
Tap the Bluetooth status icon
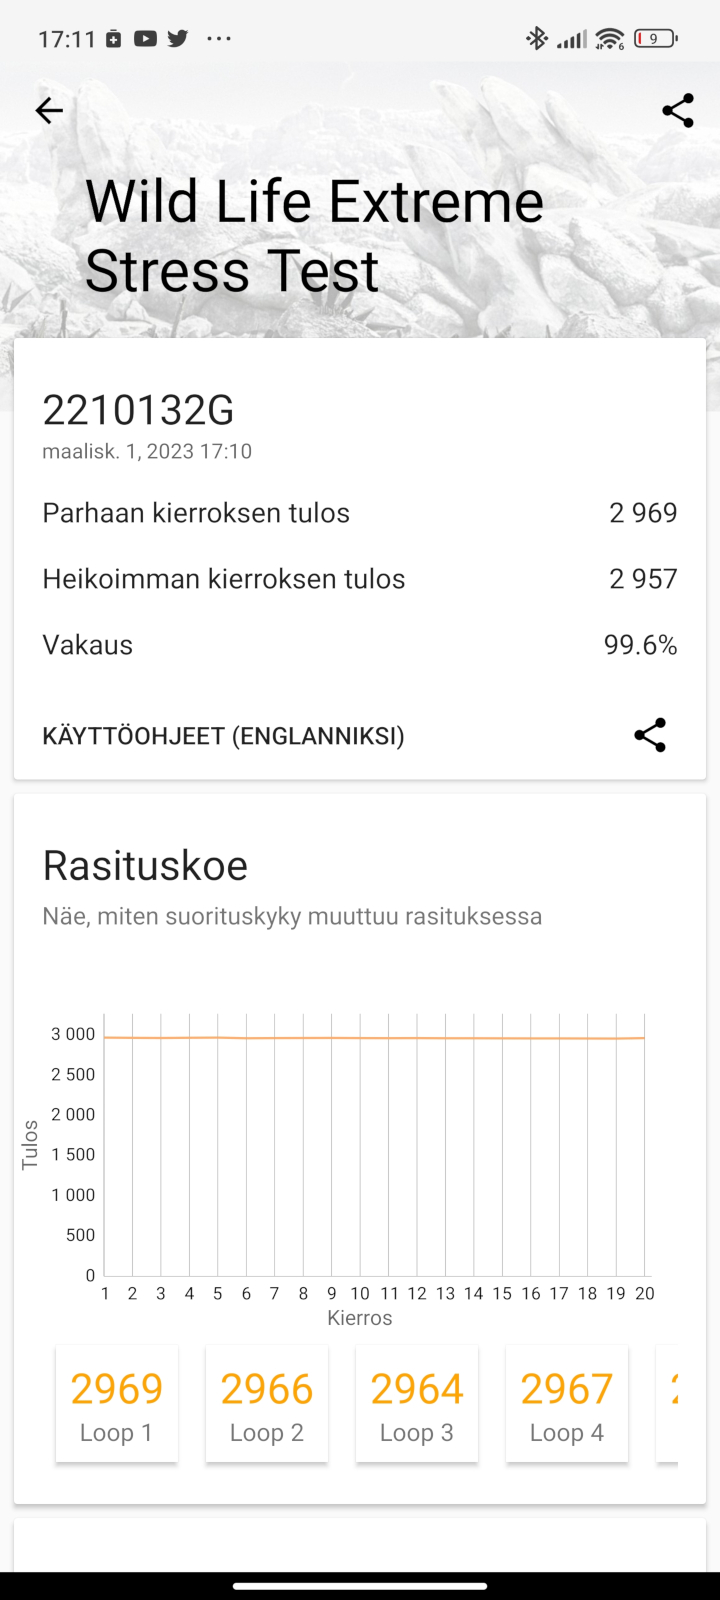[537, 39]
